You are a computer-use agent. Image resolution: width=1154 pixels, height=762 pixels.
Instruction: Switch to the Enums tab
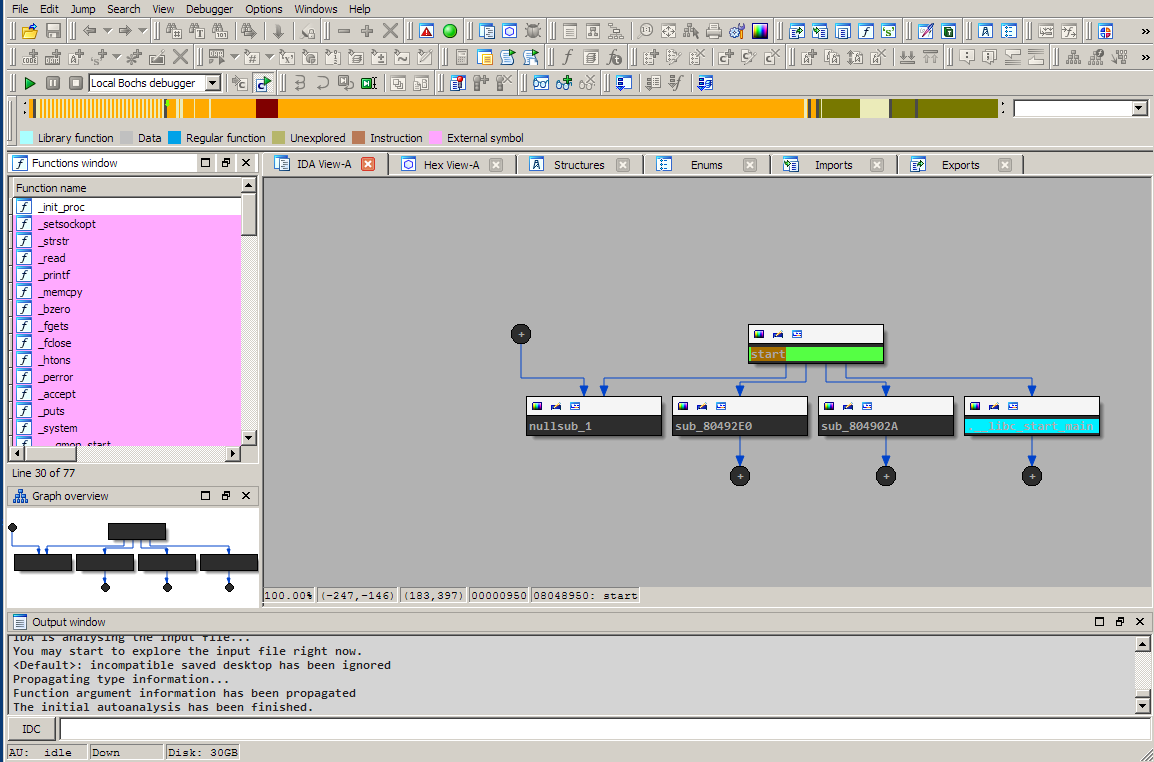pyautogui.click(x=707, y=165)
